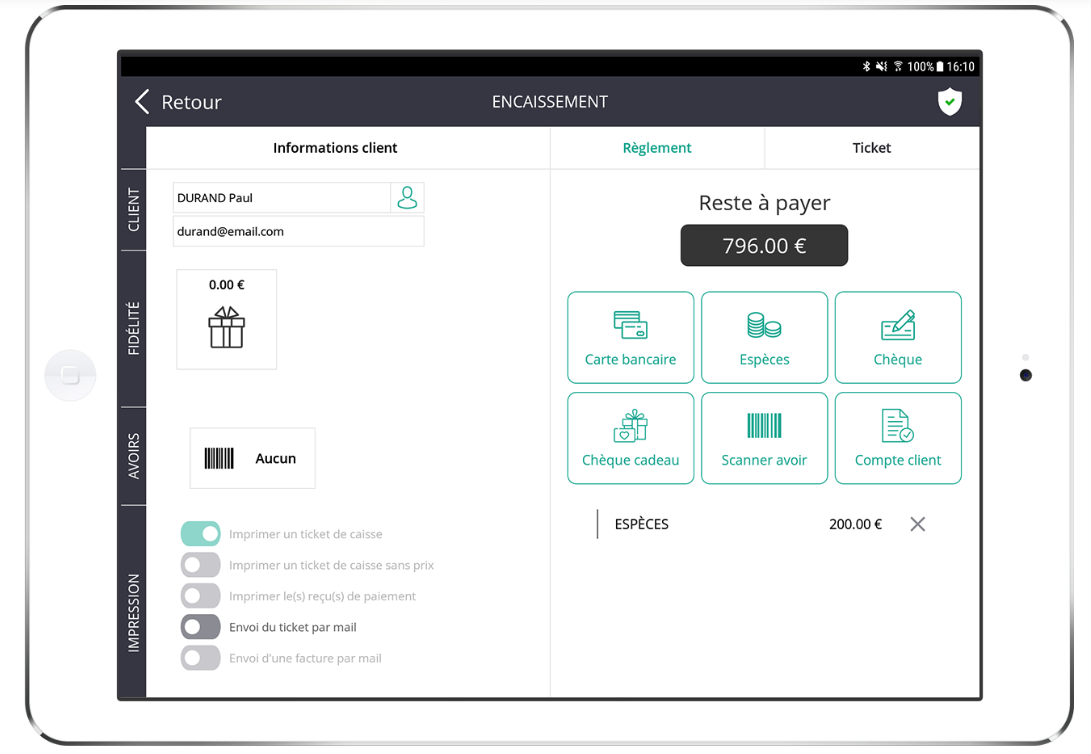Viewport: 1091px width, 754px height.
Task: Switch to the Règlement tab
Action: [657, 147]
